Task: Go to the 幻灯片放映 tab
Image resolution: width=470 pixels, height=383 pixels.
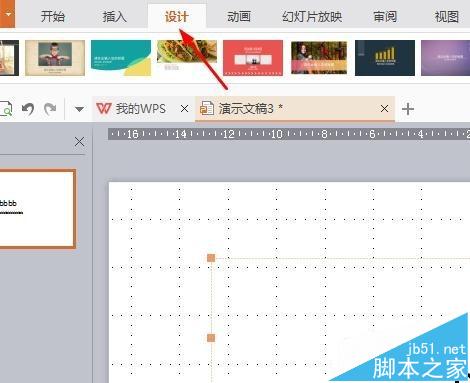Action: pos(312,16)
